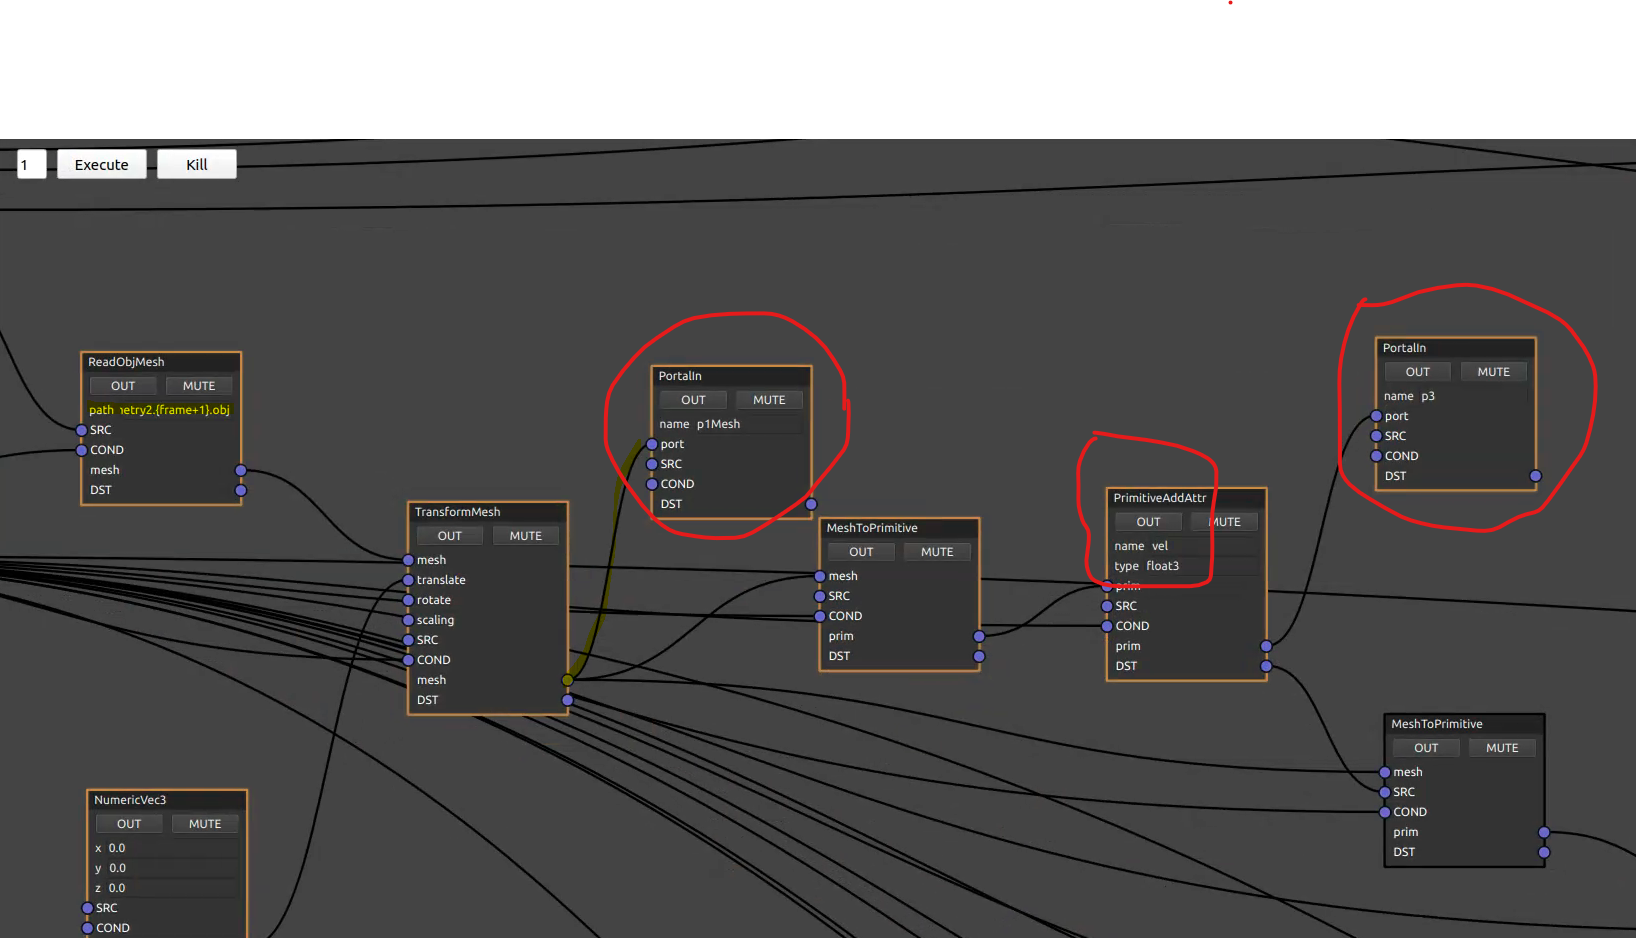Toggle OUT on the PrimitiveAddAttr node
The width and height of the screenshot is (1636, 938).
pyautogui.click(x=1149, y=522)
